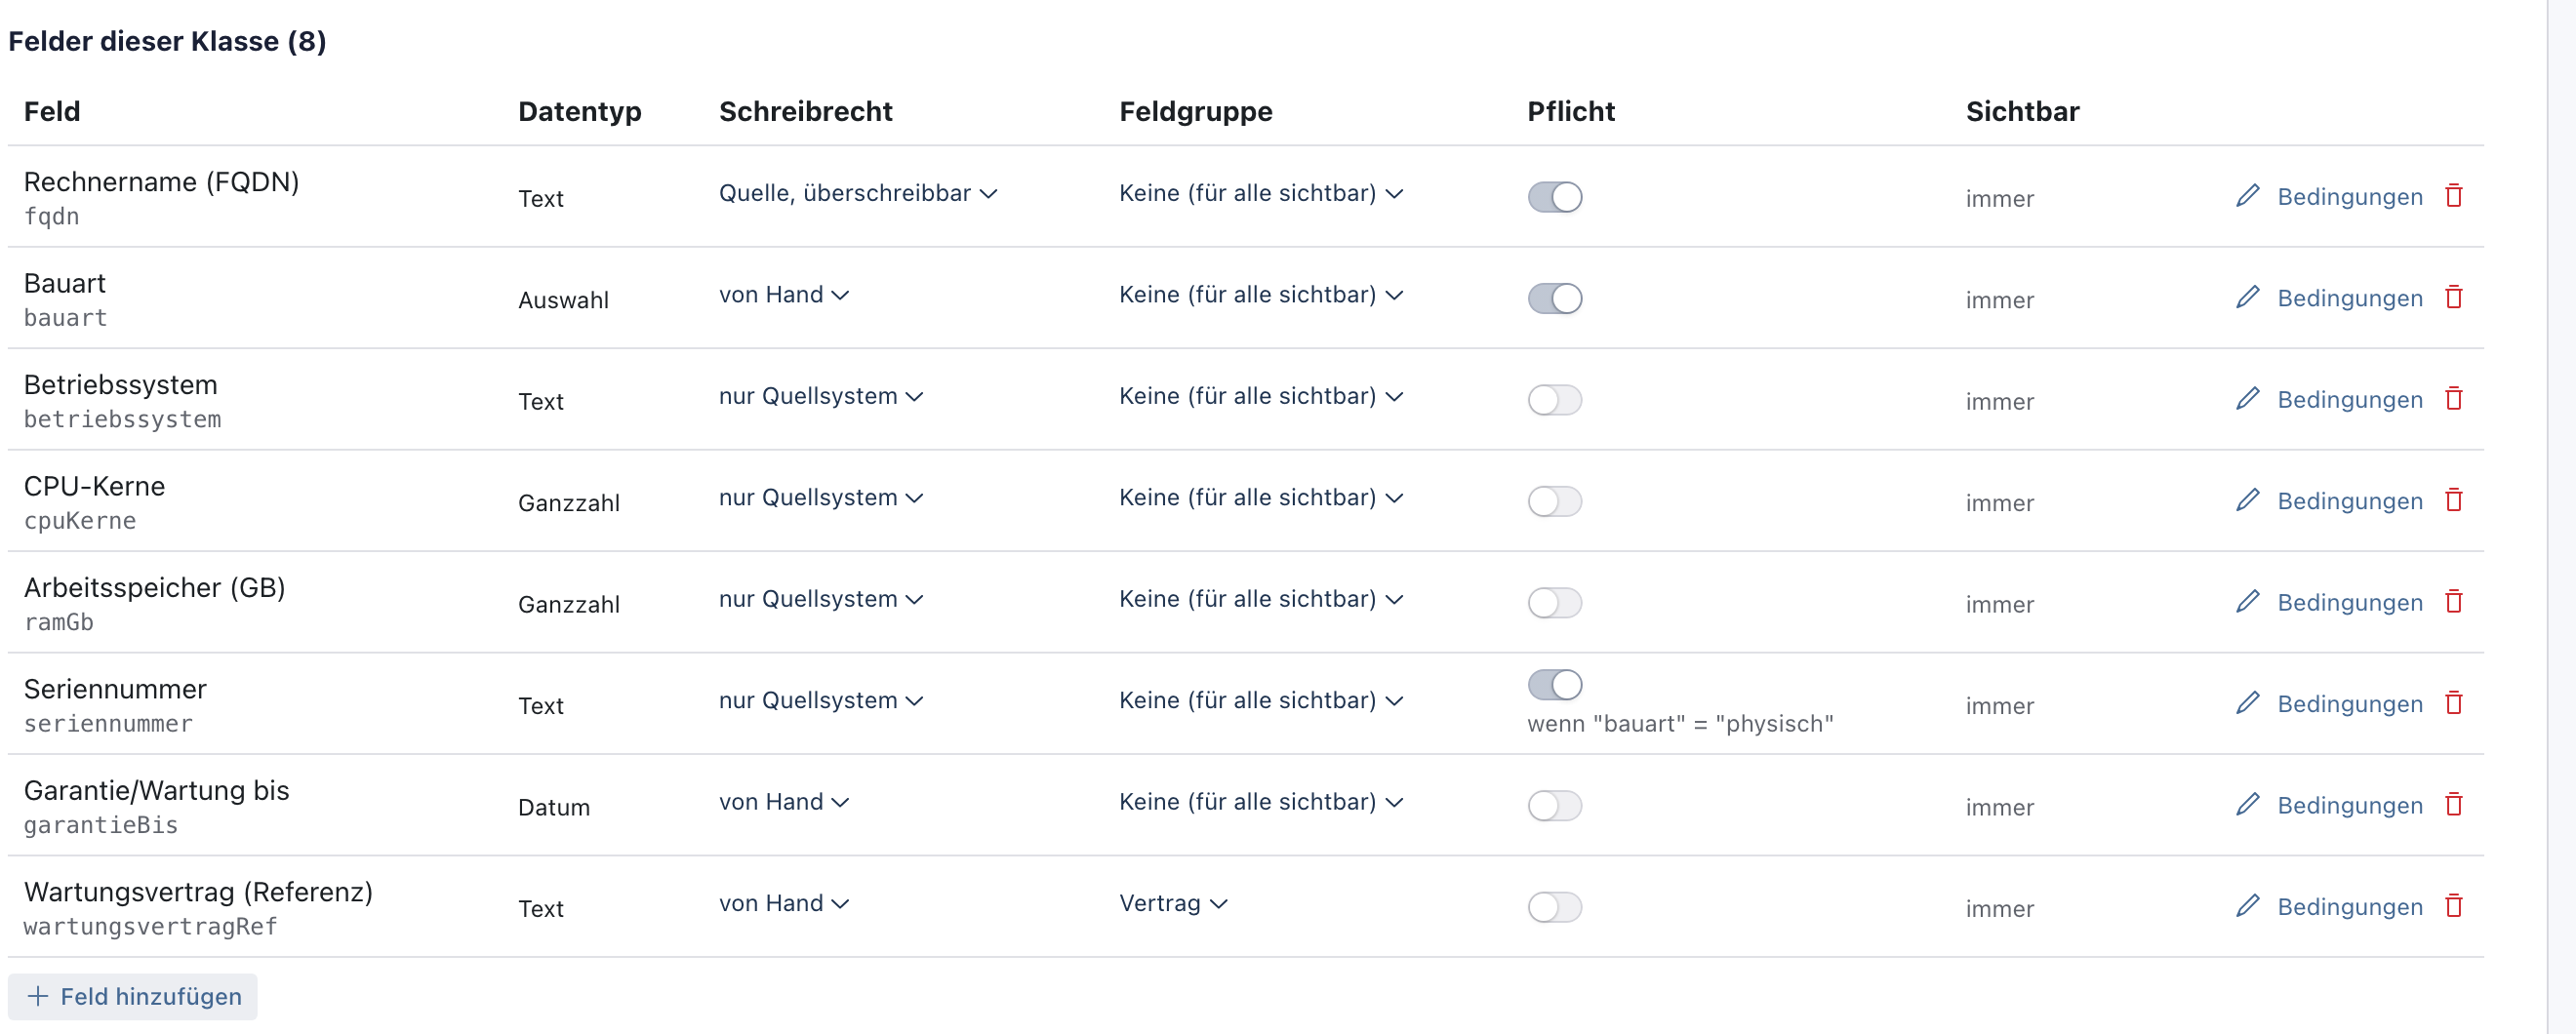Click pencil icon for Garantie/Wartung bis
2576x1034 pixels.
(2247, 805)
